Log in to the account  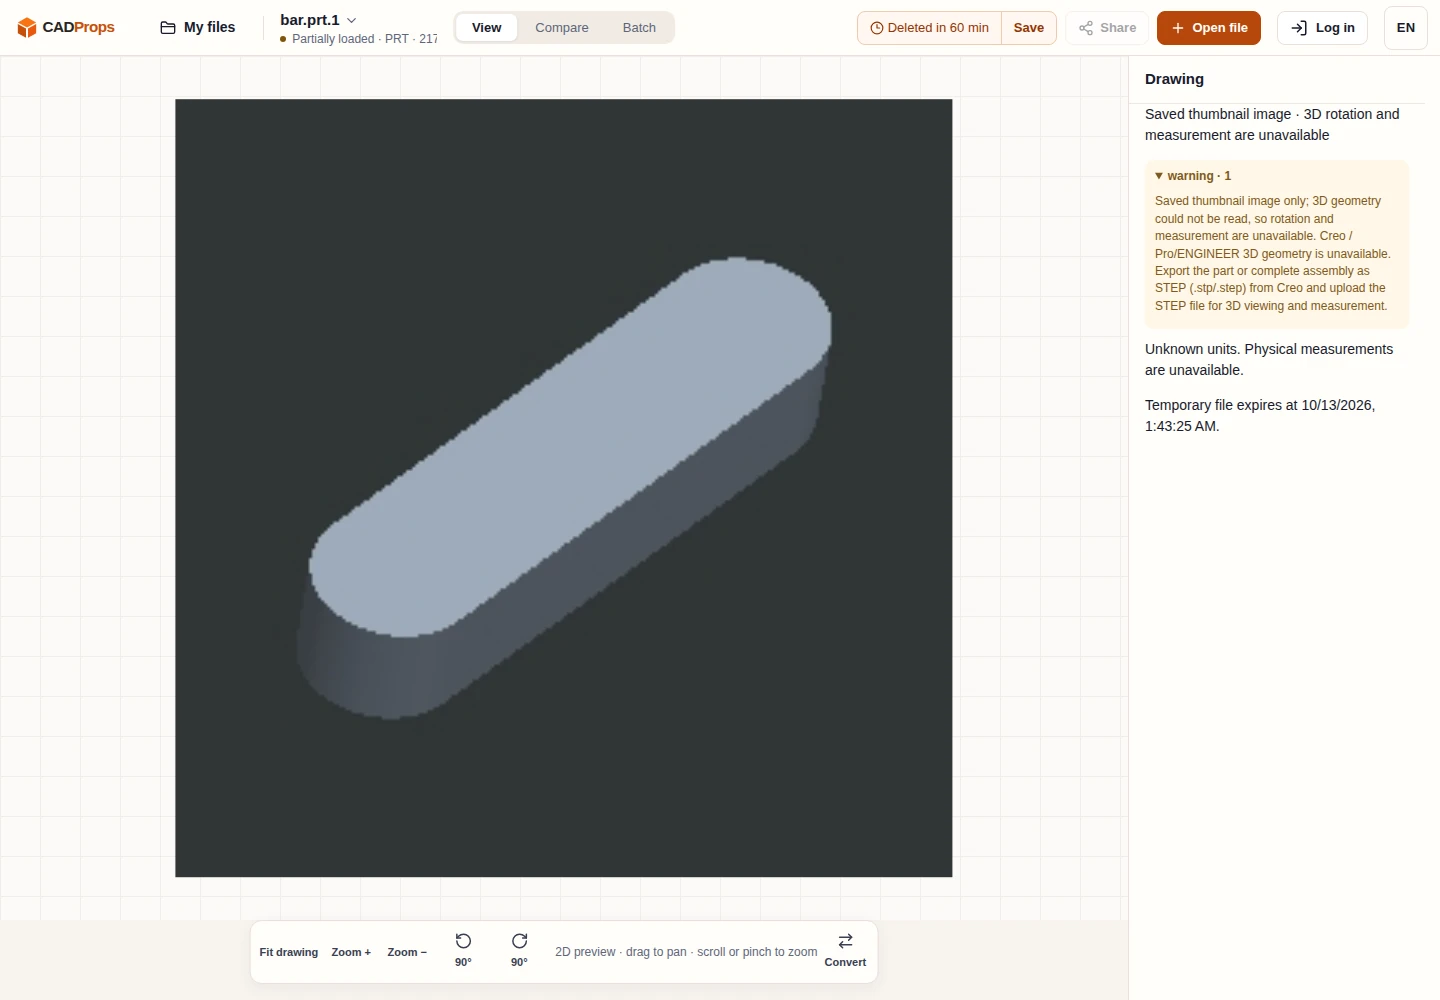(1322, 28)
